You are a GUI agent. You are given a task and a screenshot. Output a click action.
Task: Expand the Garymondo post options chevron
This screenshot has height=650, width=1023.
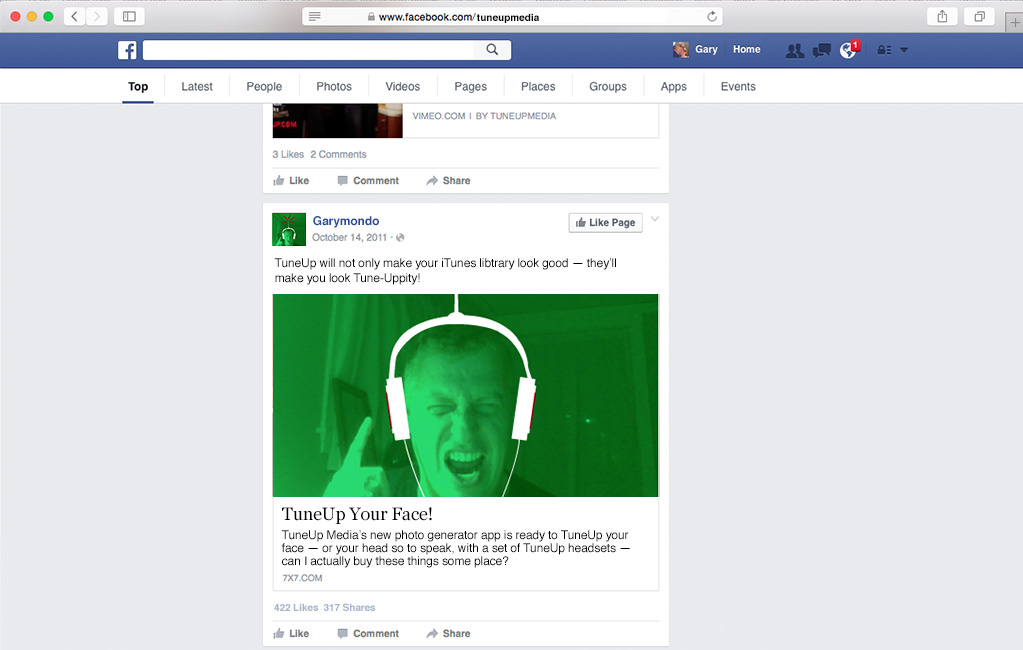655,220
